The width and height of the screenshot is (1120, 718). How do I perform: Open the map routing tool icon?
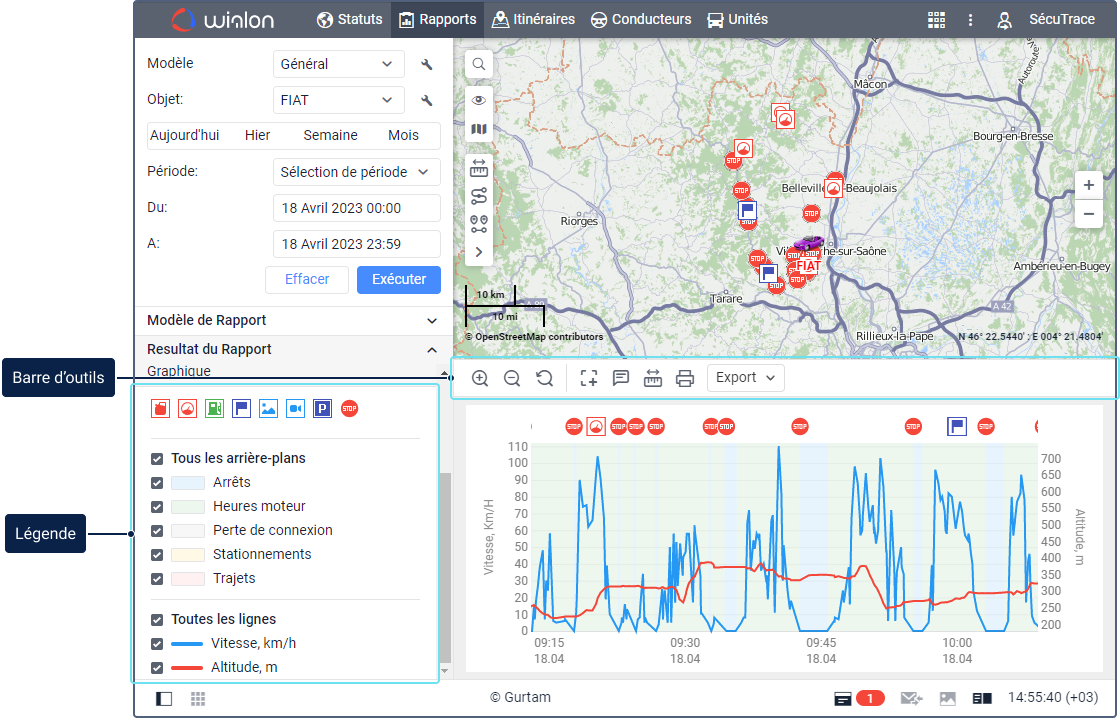[x=479, y=195]
